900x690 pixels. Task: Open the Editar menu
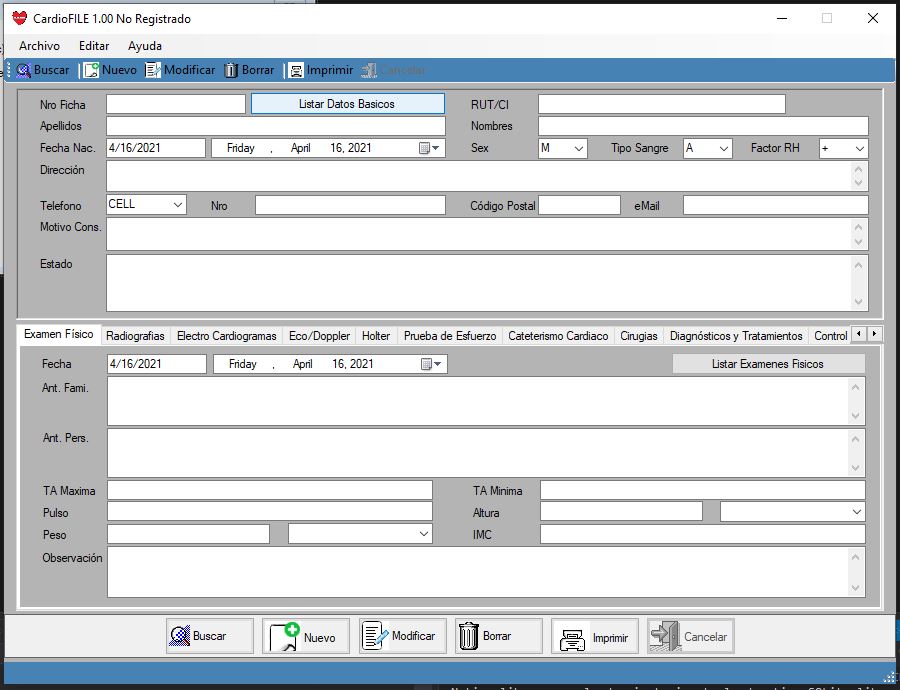(x=94, y=46)
